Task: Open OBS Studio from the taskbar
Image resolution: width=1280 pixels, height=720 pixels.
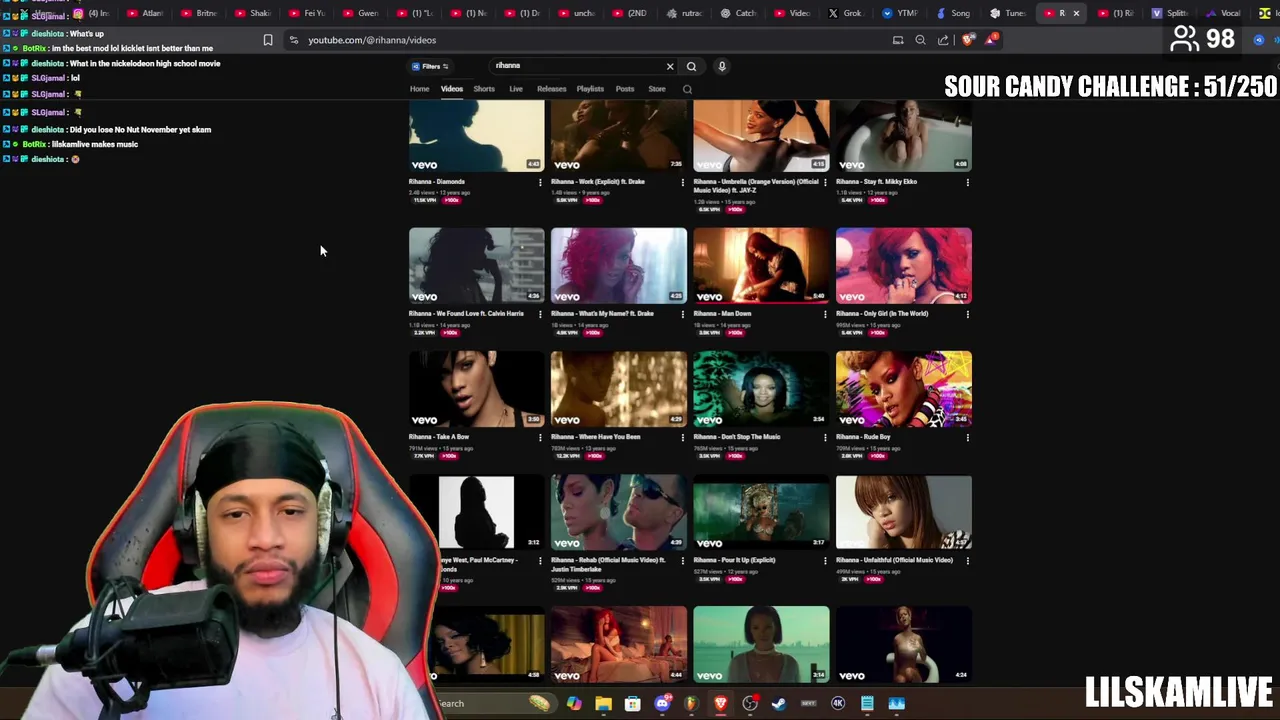Action: pos(750,704)
